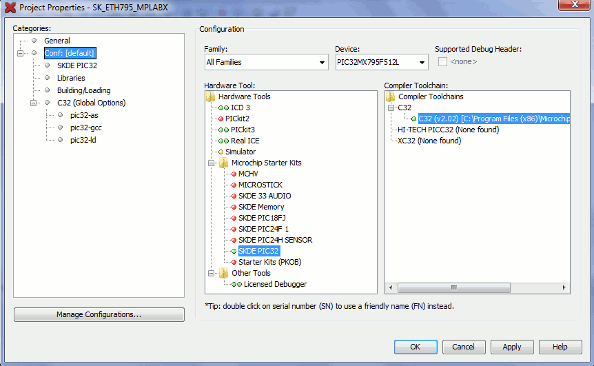This screenshot has width=594, height=366.
Task: Select SKDE Memory kit
Action: coord(261,207)
